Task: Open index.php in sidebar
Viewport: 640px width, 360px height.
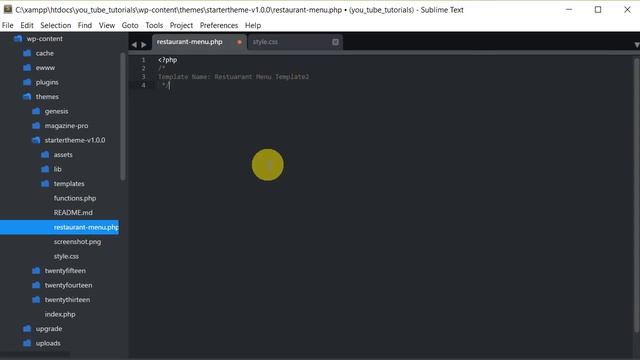Action: (x=60, y=314)
